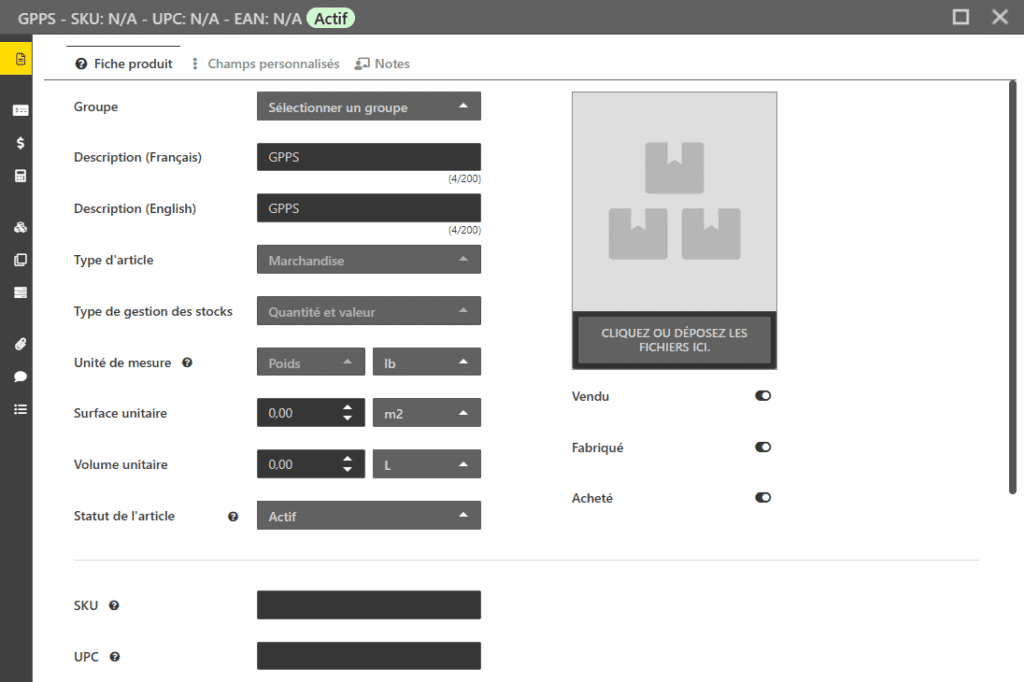This screenshot has width=1024, height=682.
Task: Open the paperclip attachments icon
Action: click(20, 344)
